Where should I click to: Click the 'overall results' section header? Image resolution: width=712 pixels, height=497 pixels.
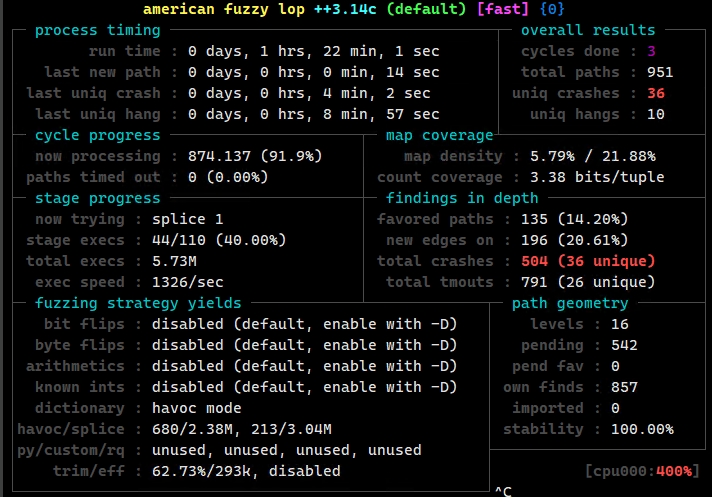coord(588,30)
